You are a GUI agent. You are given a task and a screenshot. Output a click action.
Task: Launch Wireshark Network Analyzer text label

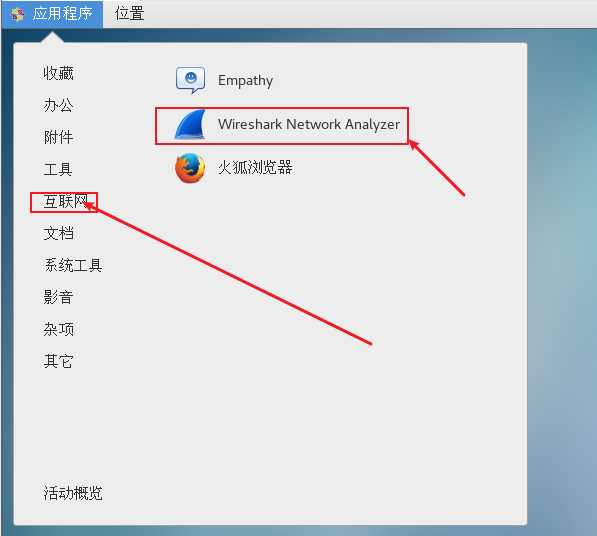tap(309, 124)
